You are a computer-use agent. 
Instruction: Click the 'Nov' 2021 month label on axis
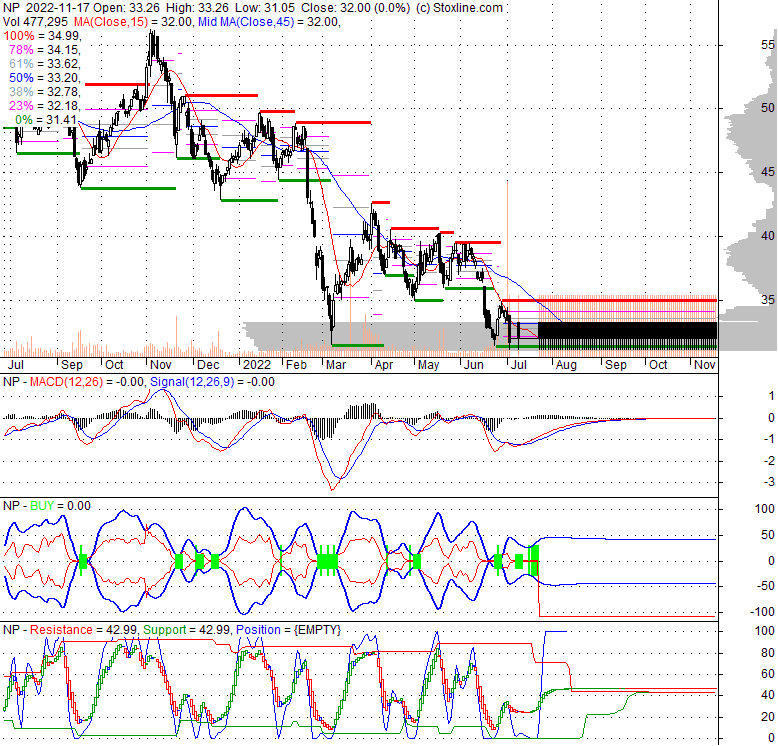pyautogui.click(x=161, y=365)
